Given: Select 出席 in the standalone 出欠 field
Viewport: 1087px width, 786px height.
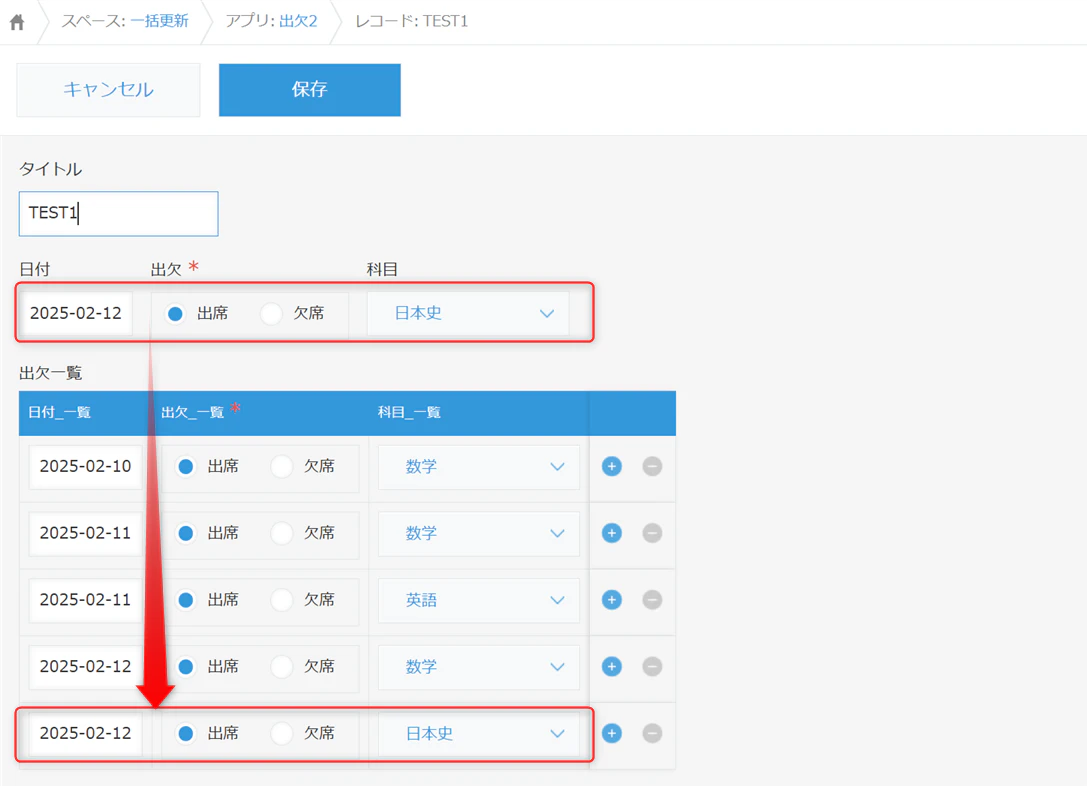Looking at the screenshot, I should click(175, 313).
